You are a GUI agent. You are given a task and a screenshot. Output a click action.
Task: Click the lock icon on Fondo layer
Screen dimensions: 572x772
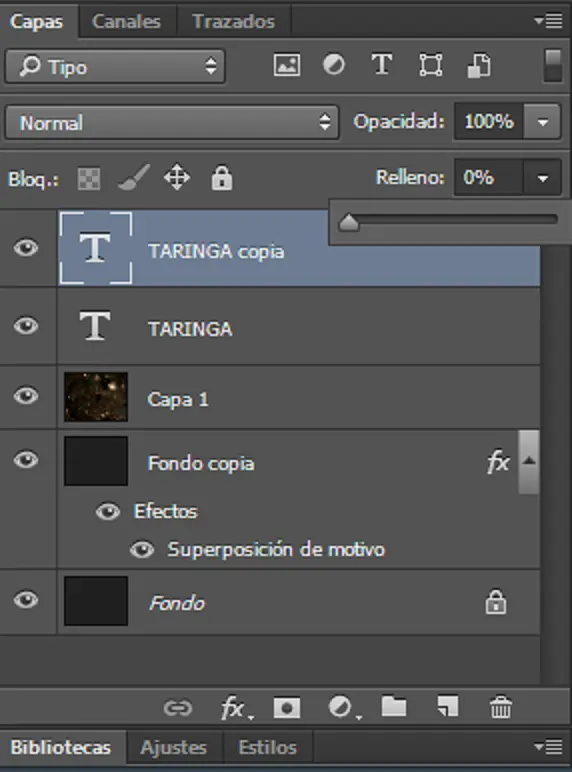[495, 602]
